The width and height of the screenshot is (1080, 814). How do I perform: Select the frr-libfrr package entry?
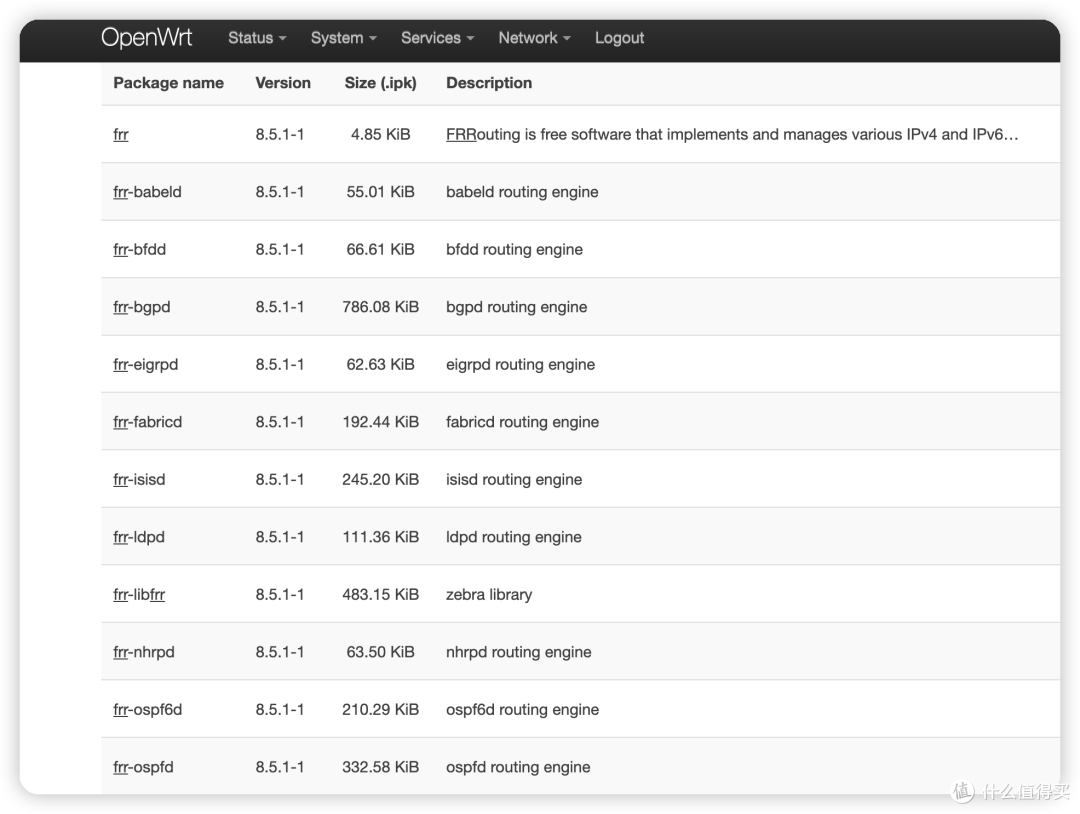click(139, 595)
